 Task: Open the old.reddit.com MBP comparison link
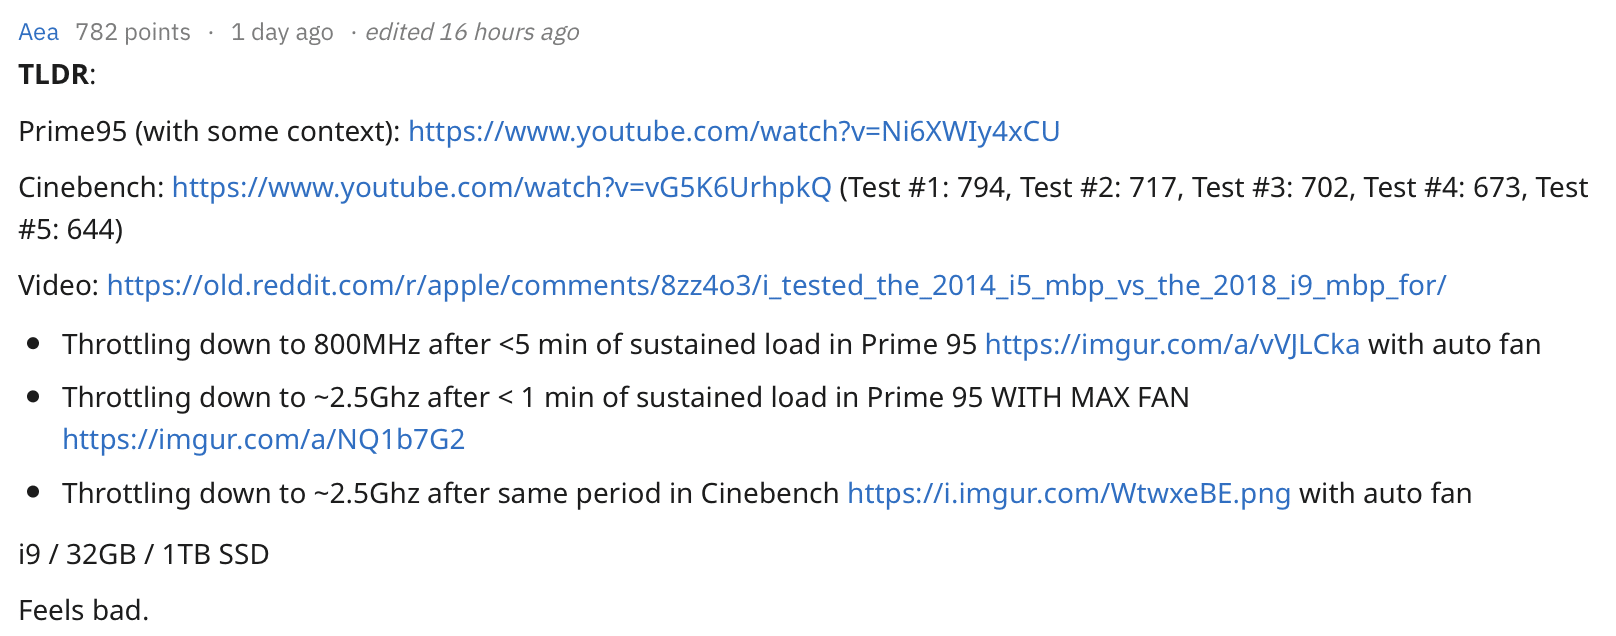click(776, 286)
